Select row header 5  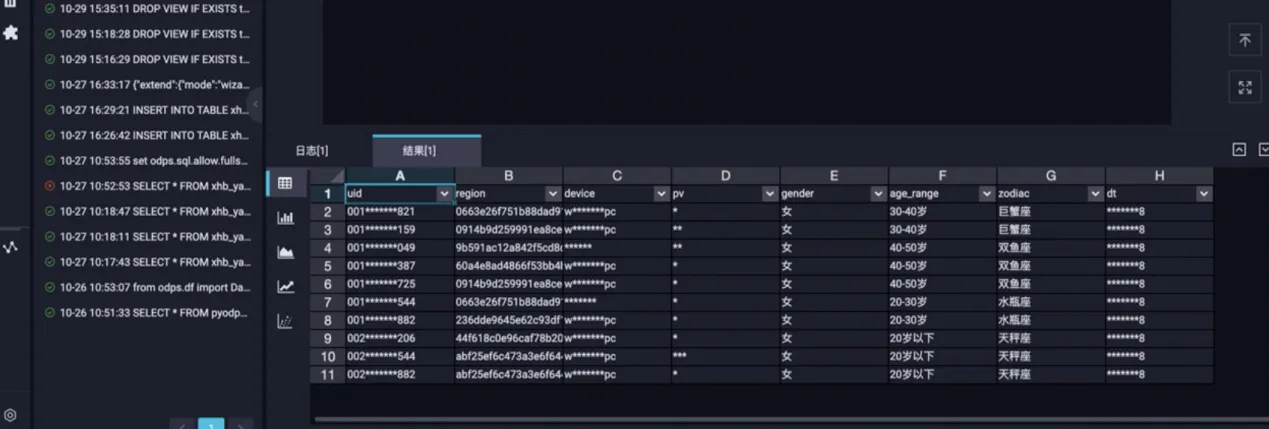(x=327, y=266)
